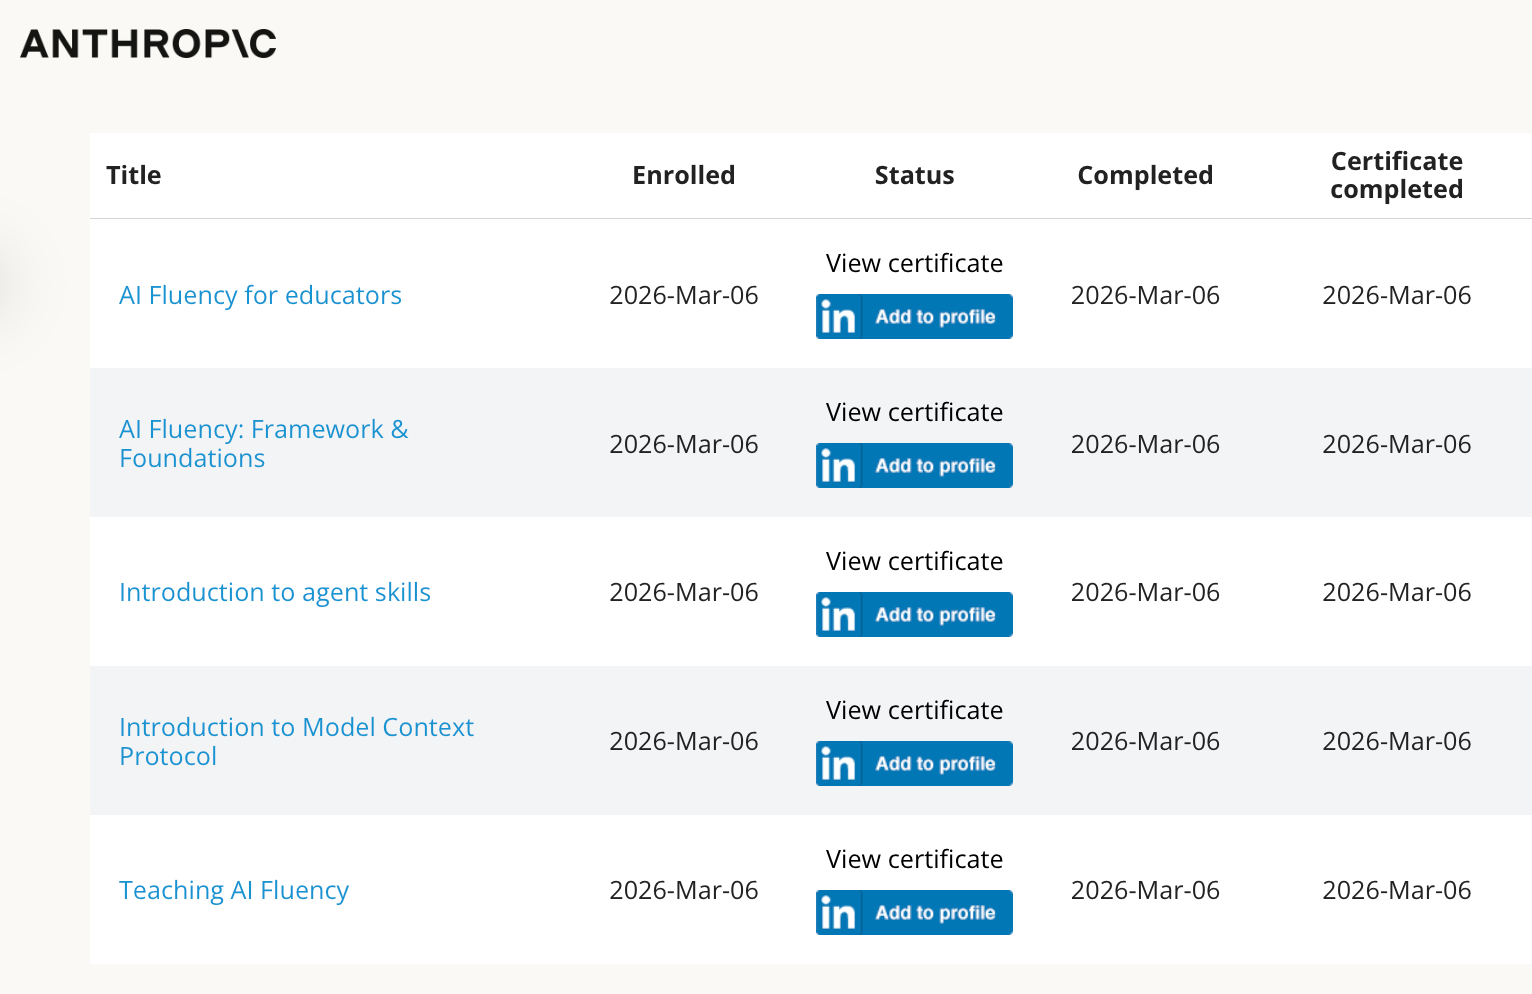View certificate for AI Fluency: Framework & Foundations
Screen dimensions: 1532x994
(914, 412)
